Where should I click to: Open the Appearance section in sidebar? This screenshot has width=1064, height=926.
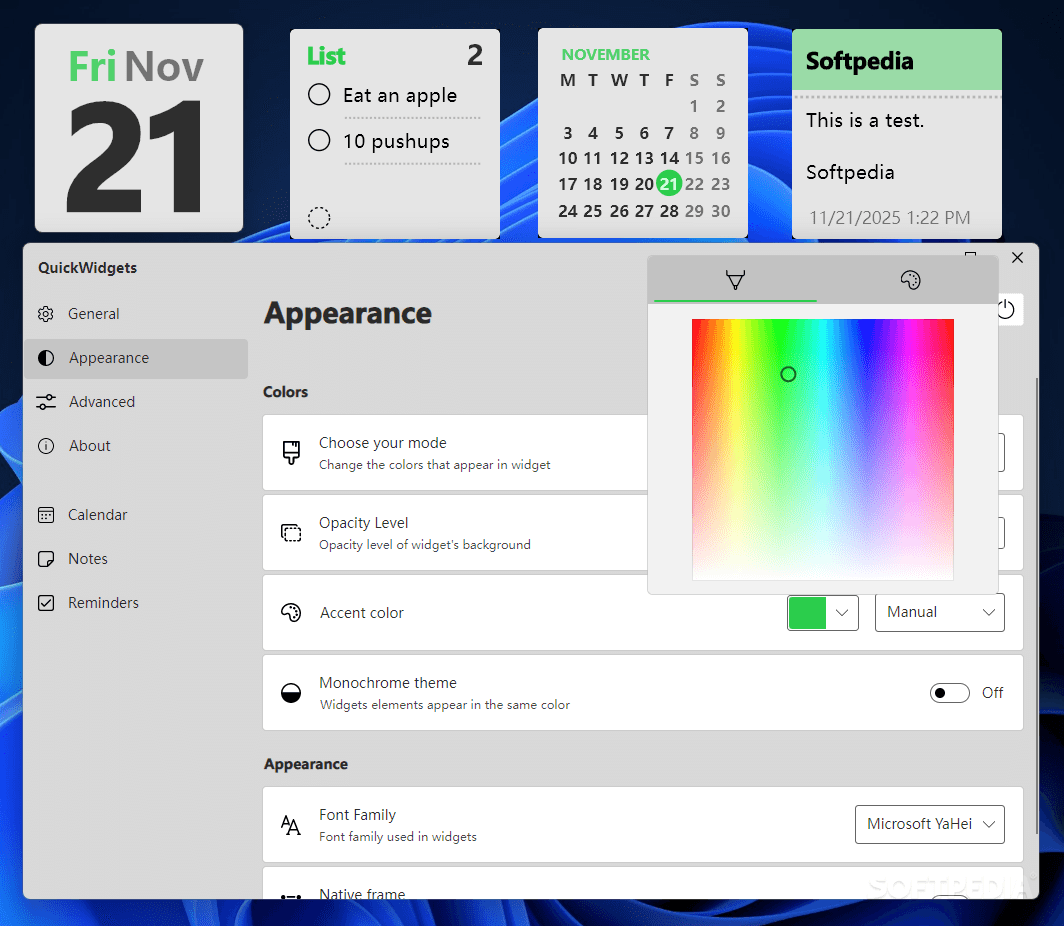coord(109,357)
